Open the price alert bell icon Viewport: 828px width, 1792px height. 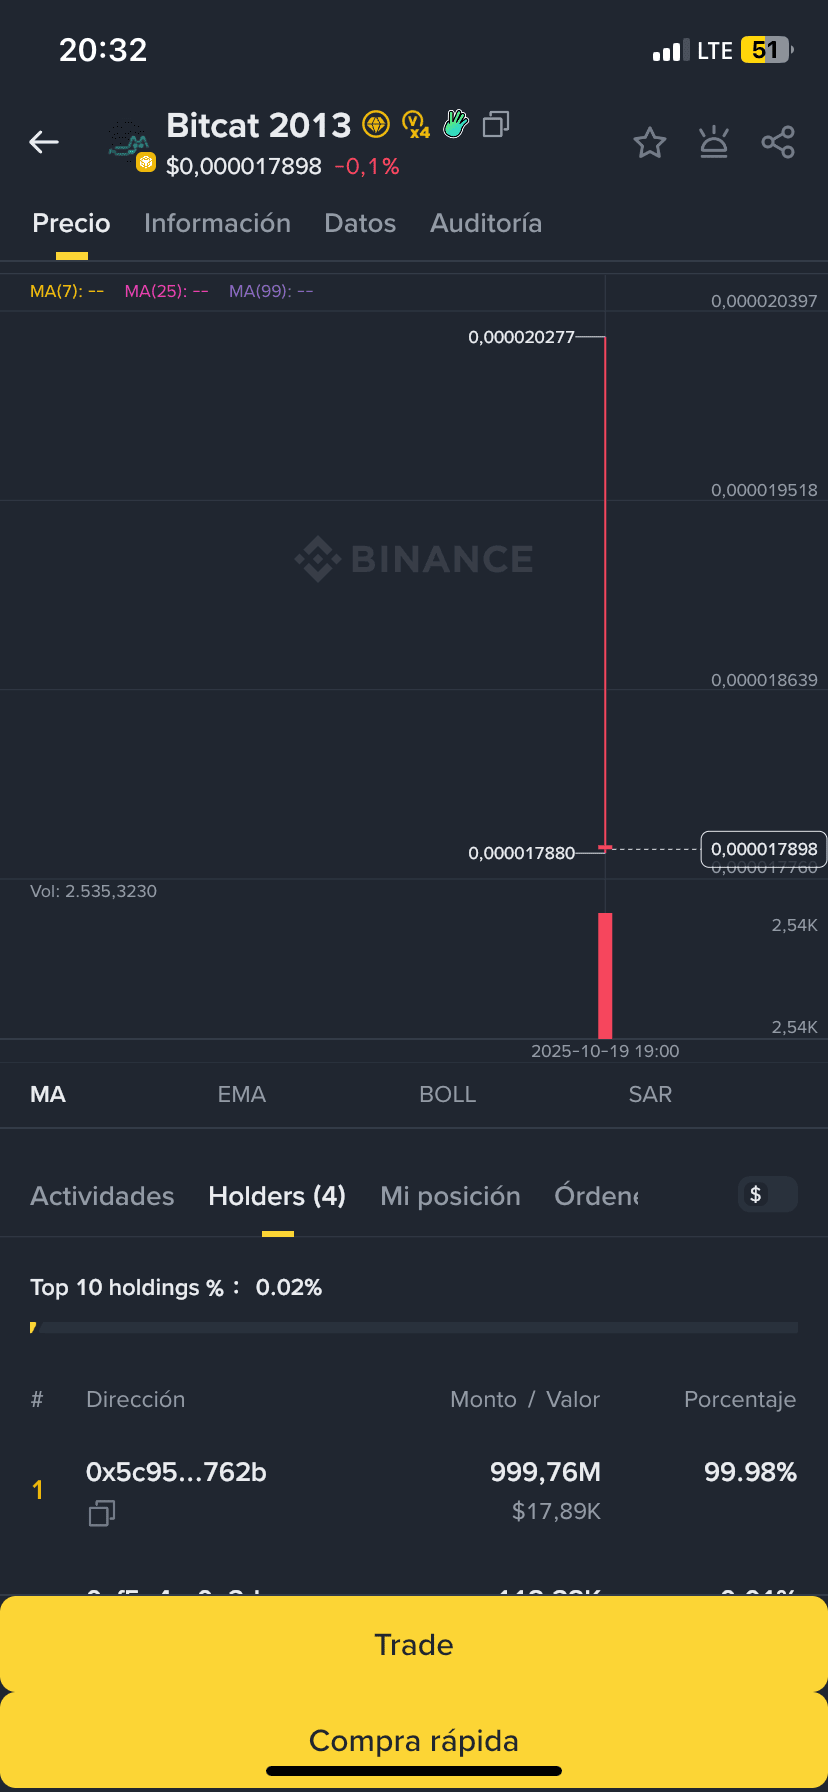coord(714,143)
